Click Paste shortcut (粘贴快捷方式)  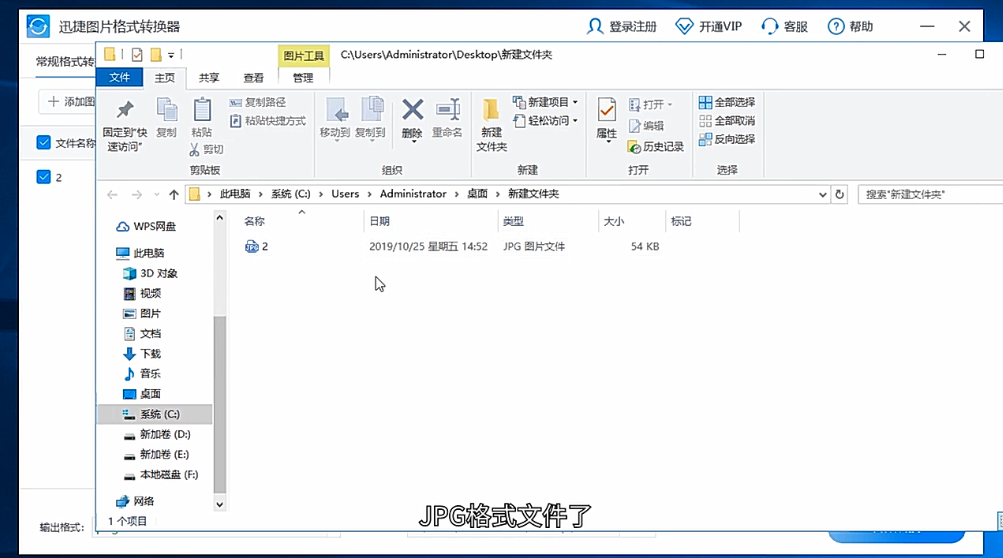[268, 121]
